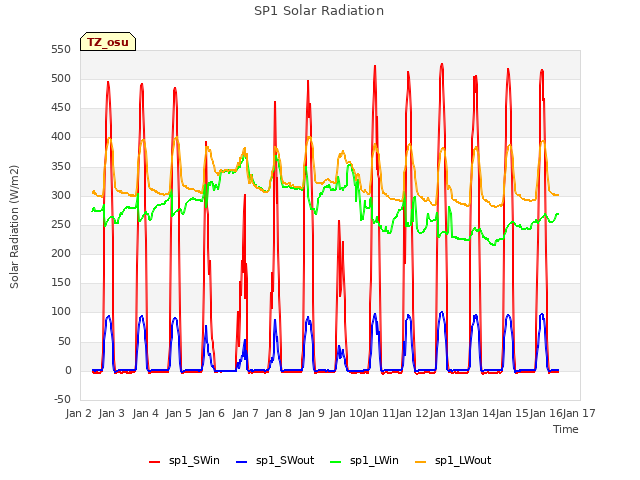Click the TZ_osu annotation tag

tap(108, 42)
